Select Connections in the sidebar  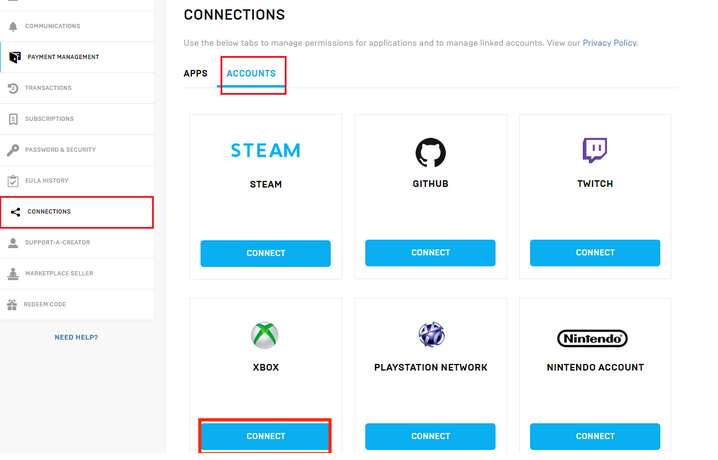[77, 212]
